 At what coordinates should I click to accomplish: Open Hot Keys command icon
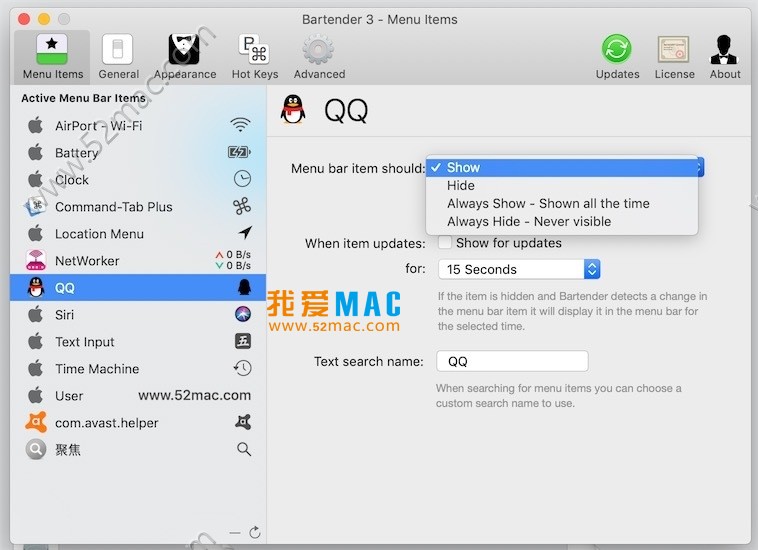pyautogui.click(x=255, y=49)
